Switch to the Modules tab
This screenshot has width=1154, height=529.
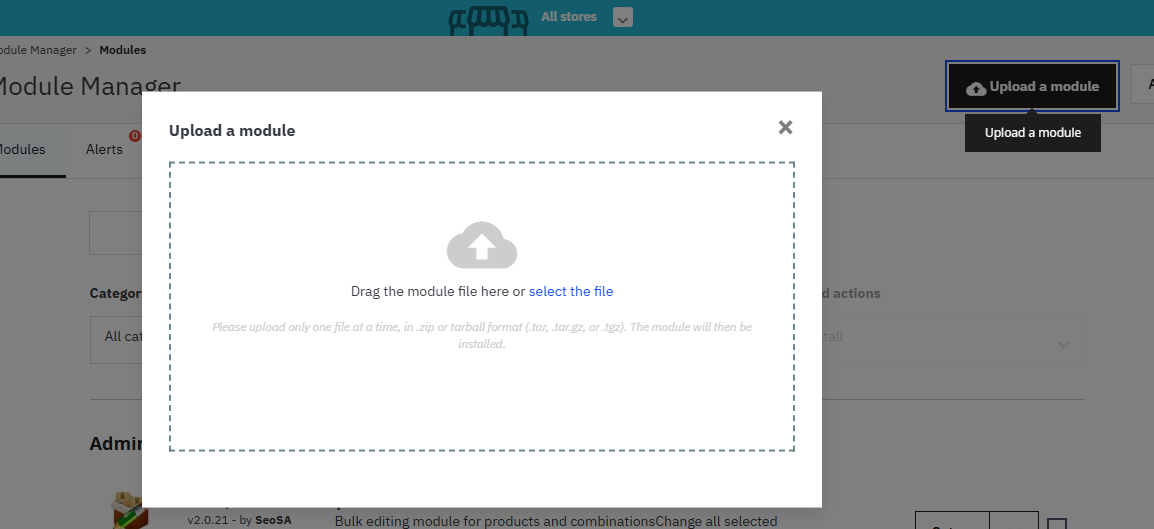click(22, 150)
